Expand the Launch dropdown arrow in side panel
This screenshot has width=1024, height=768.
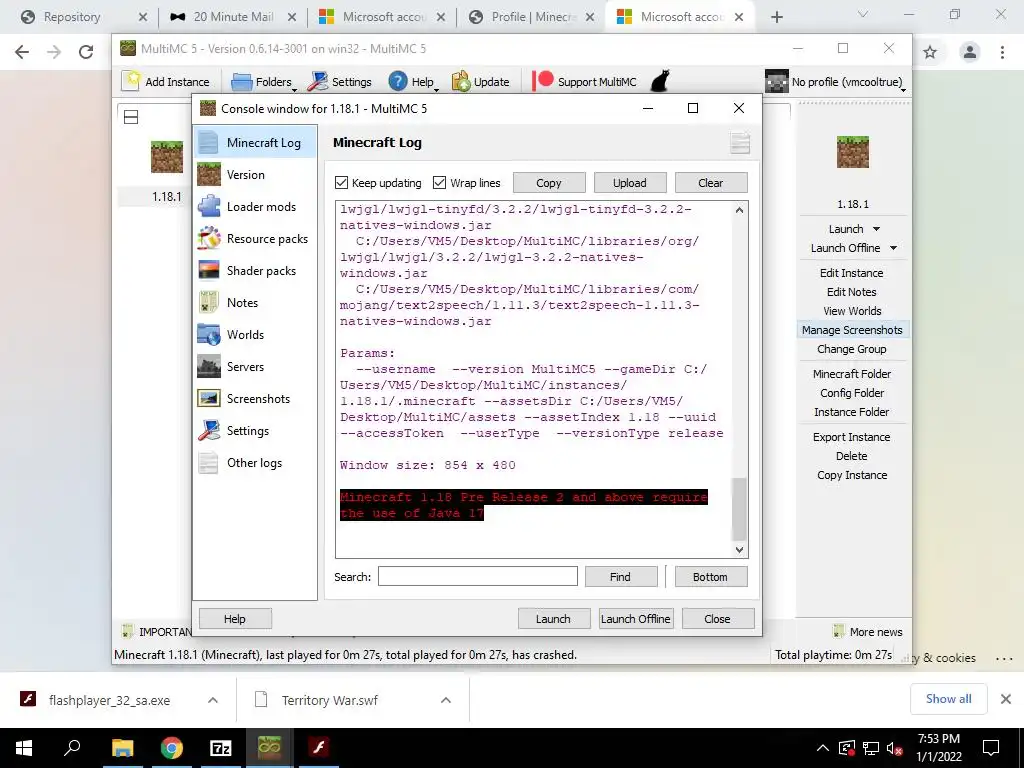876,229
